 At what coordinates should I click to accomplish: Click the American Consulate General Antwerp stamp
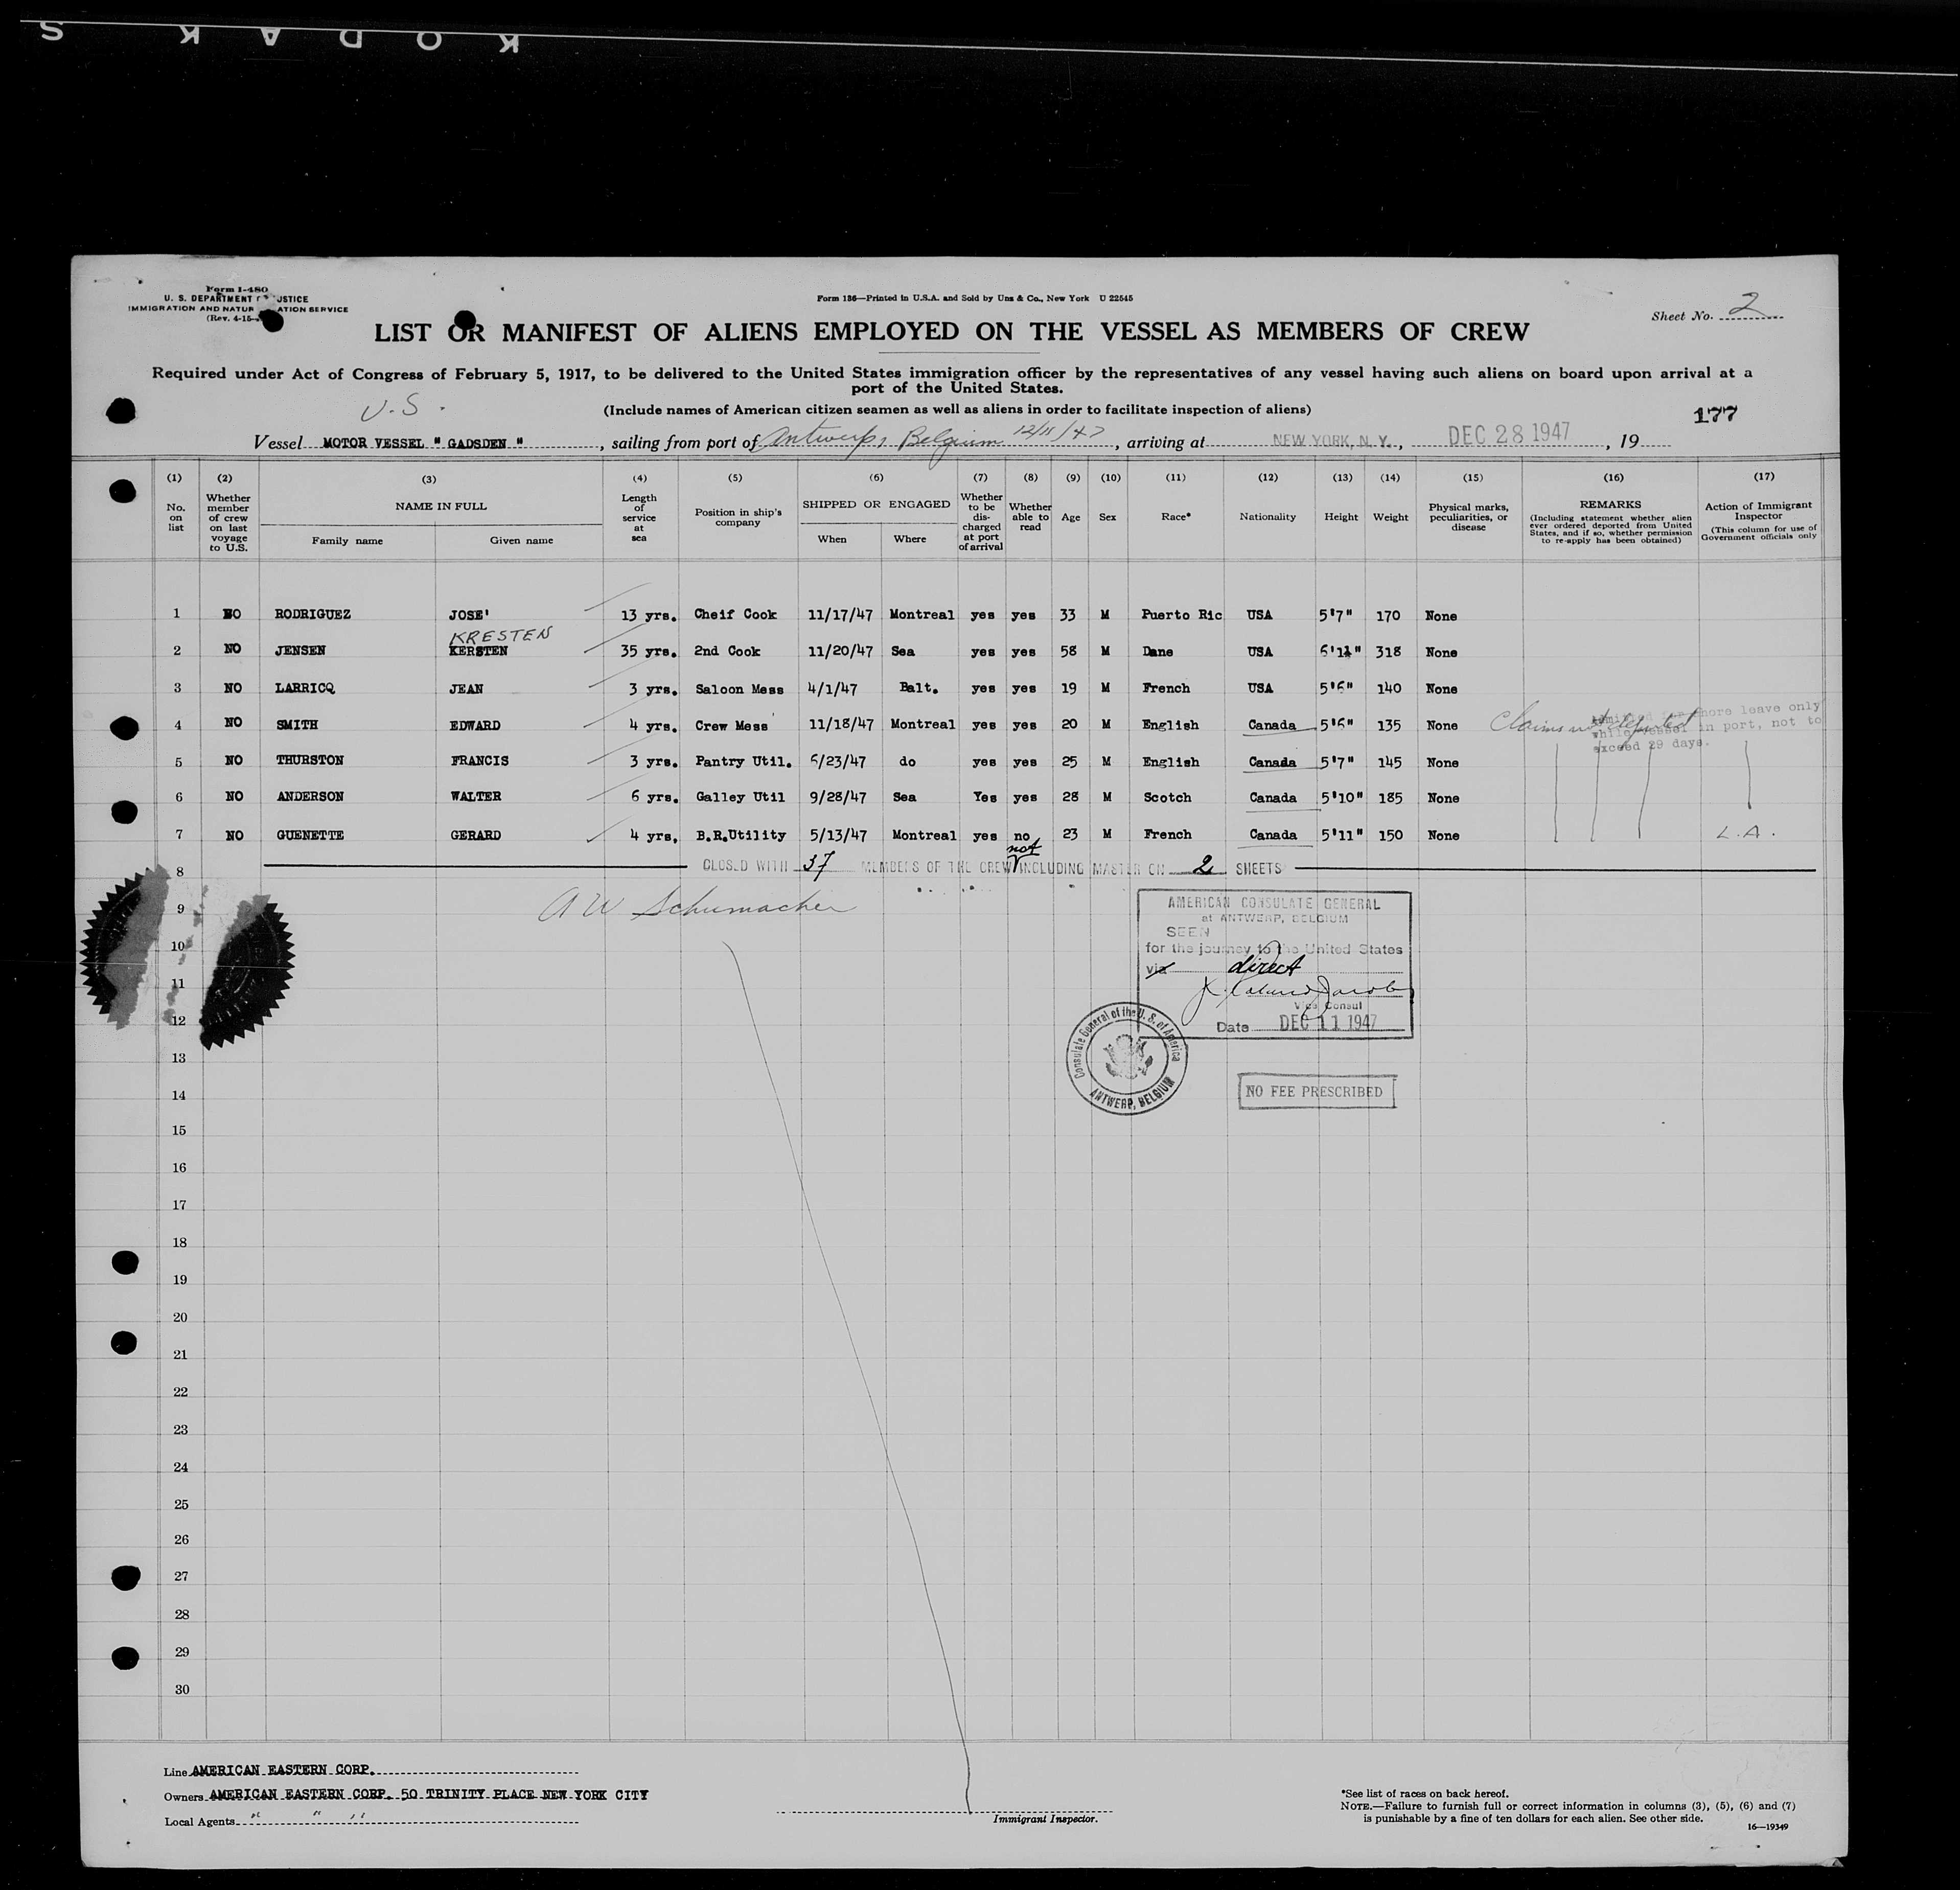click(1274, 964)
